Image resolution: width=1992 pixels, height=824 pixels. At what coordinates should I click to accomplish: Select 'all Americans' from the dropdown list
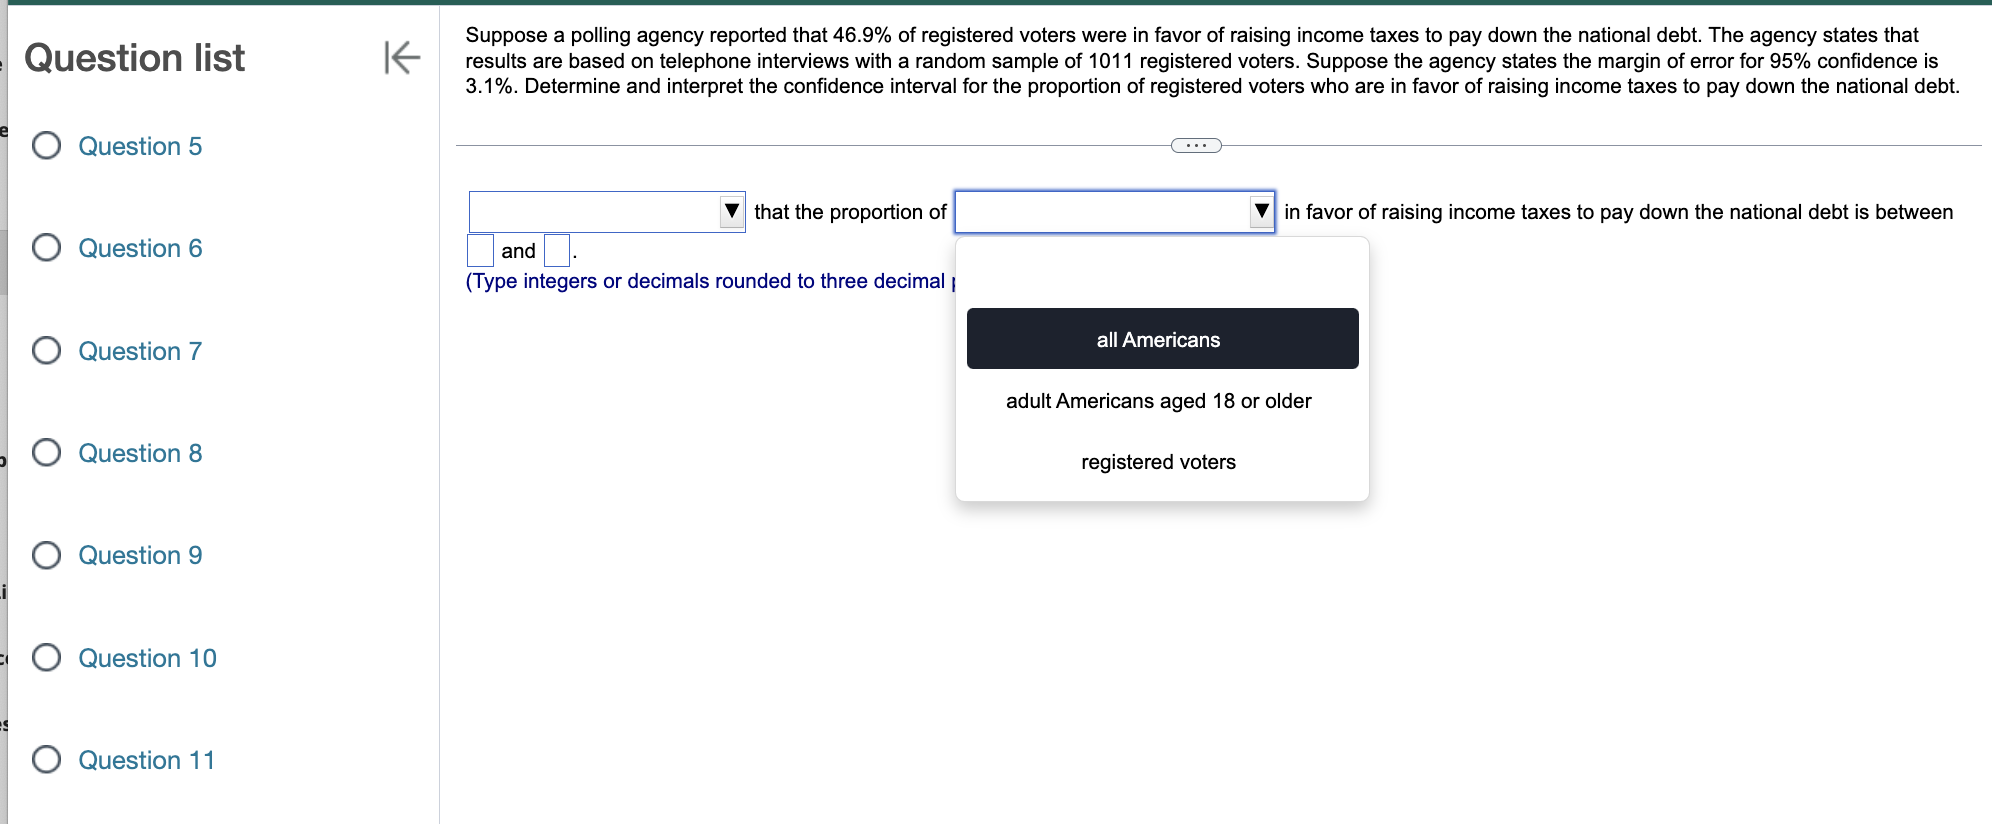(x=1158, y=339)
